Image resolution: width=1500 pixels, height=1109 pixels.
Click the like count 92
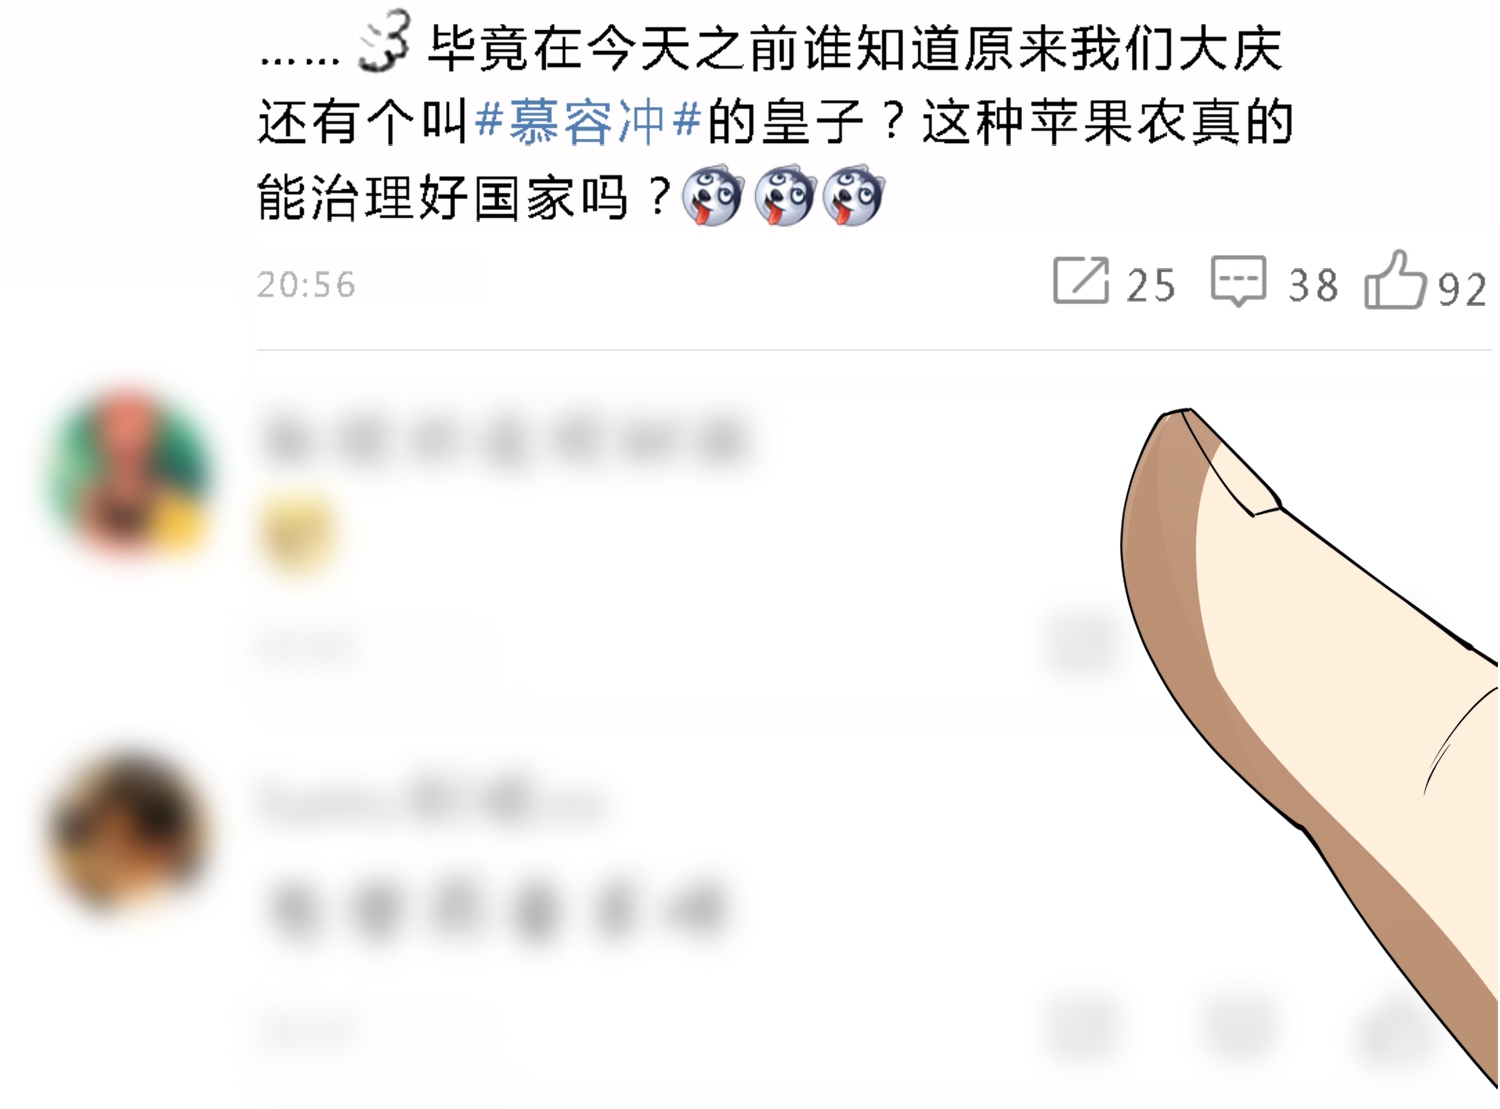pos(1462,290)
